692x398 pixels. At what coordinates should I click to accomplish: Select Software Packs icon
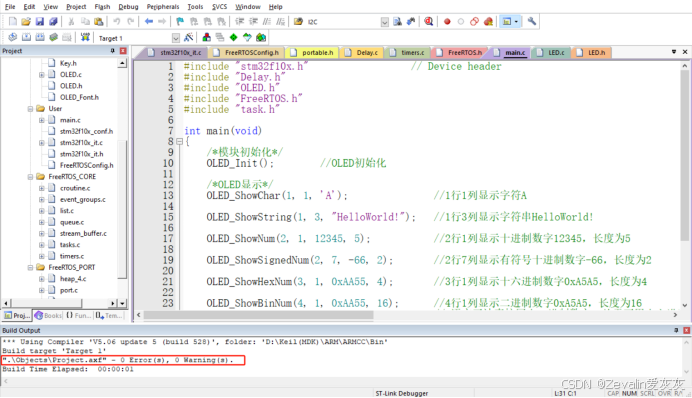pos(247,38)
